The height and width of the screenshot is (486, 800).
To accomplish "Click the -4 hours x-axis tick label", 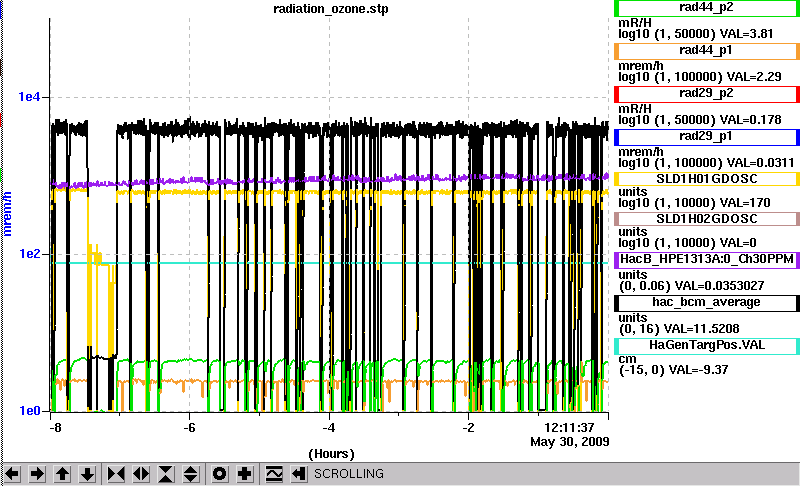I will click(x=329, y=427).
